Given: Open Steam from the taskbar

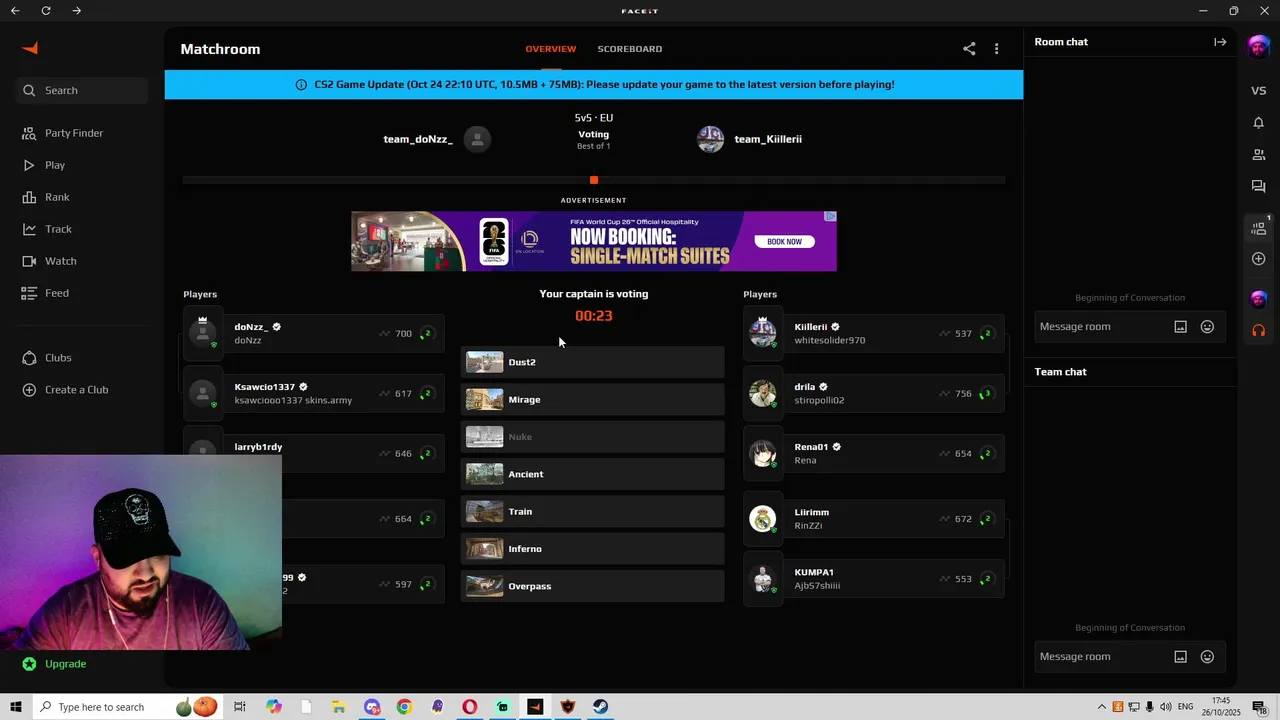Looking at the screenshot, I should [600, 707].
